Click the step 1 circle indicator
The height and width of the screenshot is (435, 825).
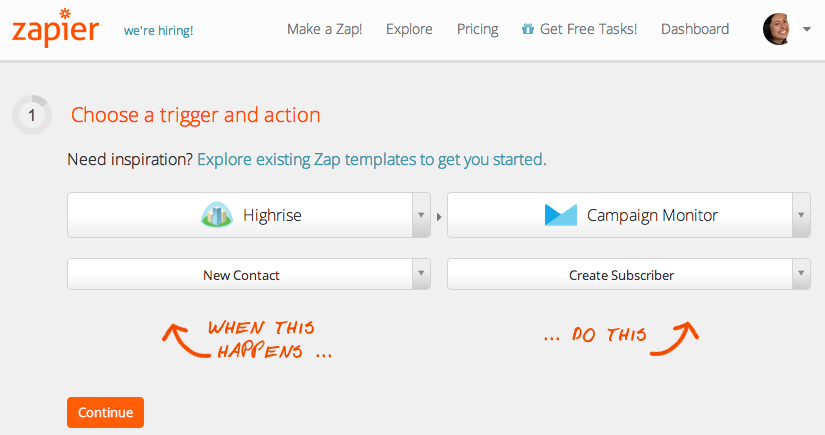click(x=32, y=115)
